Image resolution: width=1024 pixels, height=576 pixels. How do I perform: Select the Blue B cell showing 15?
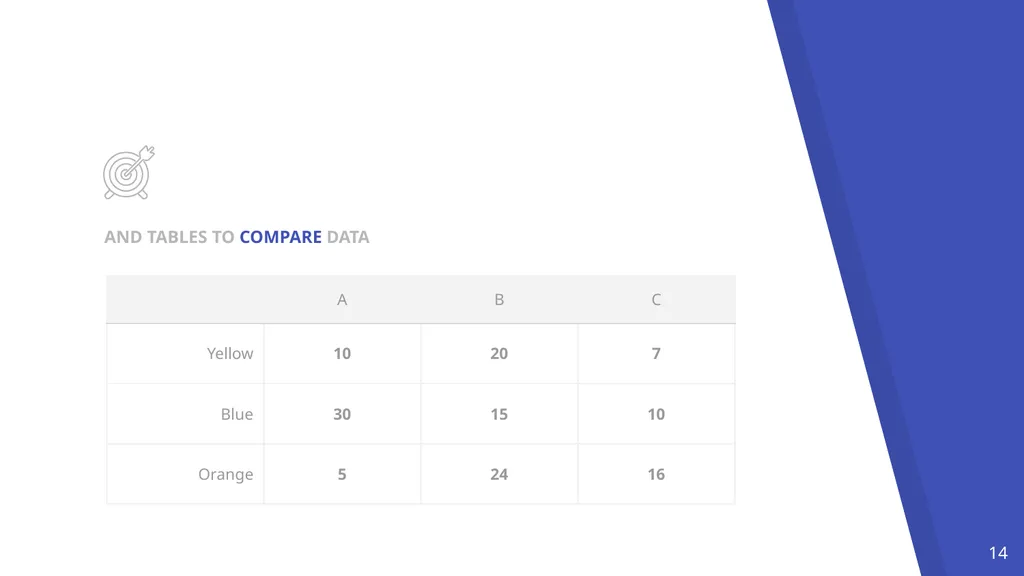[499, 414]
